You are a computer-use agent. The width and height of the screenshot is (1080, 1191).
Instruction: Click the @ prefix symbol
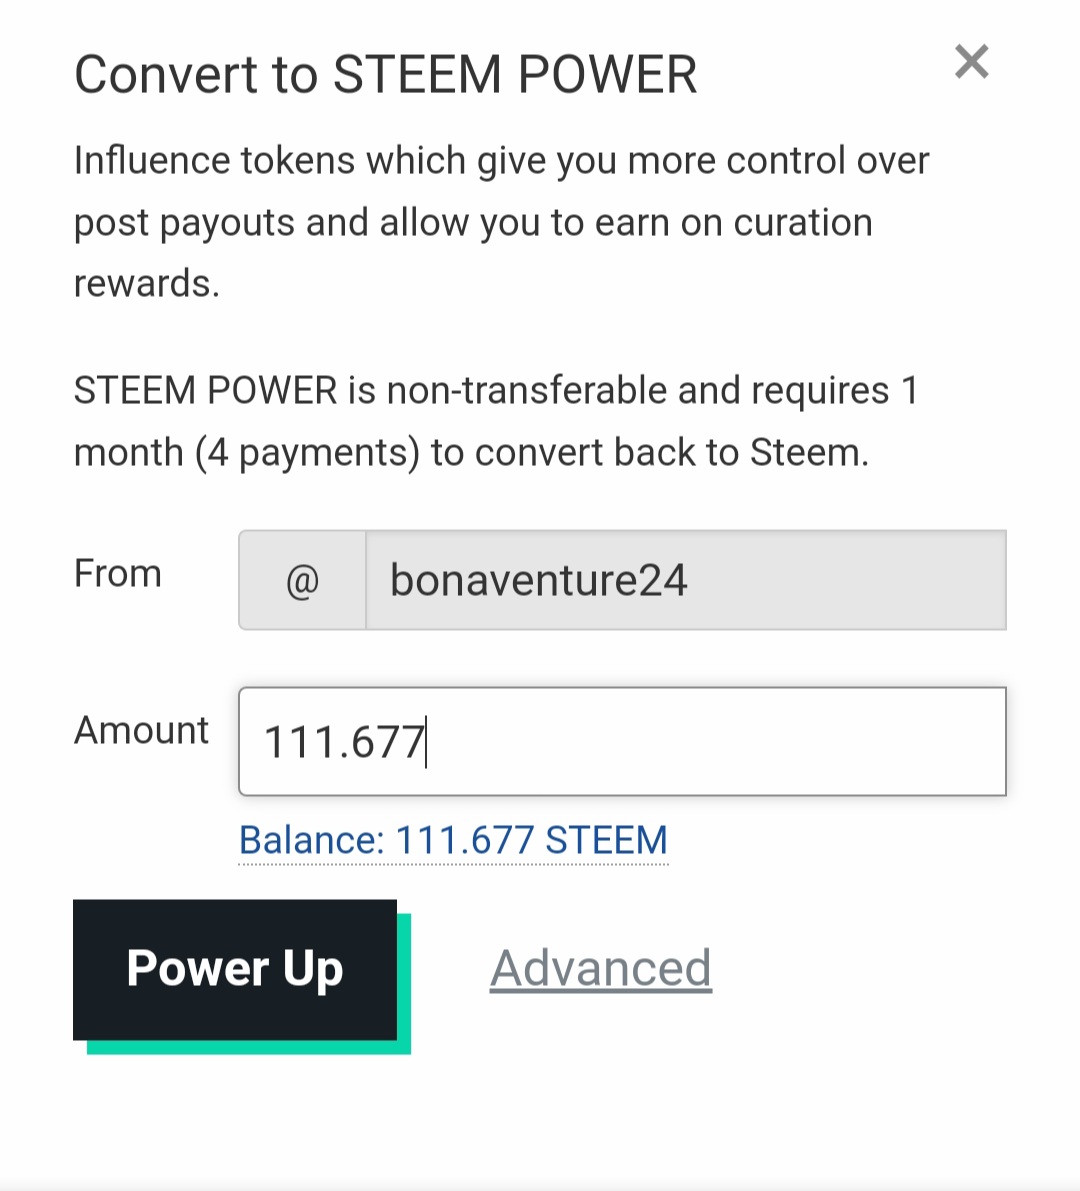pos(302,581)
